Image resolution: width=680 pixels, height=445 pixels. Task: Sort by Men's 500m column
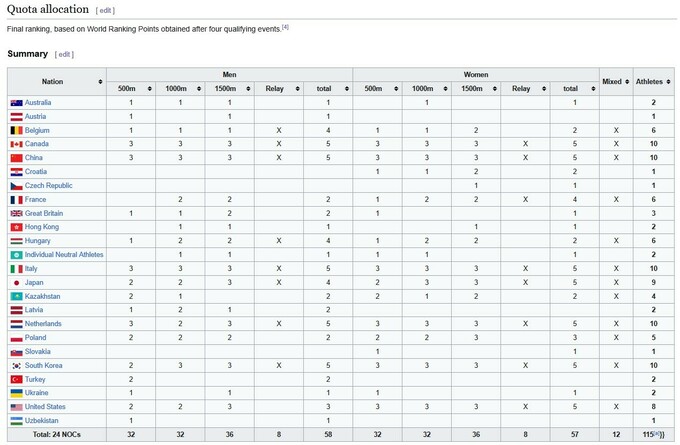149,89
